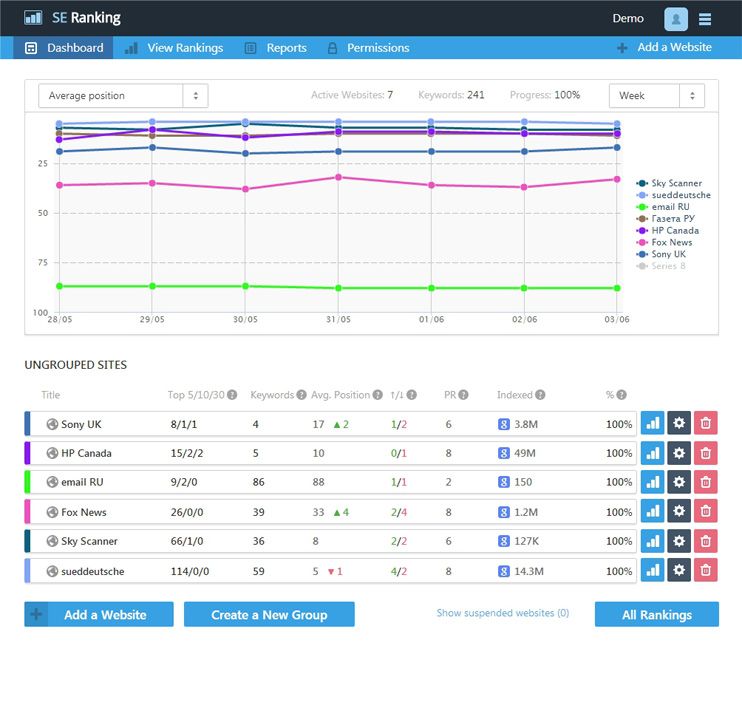
Task: Delete email RU with trash icon
Action: click(706, 482)
